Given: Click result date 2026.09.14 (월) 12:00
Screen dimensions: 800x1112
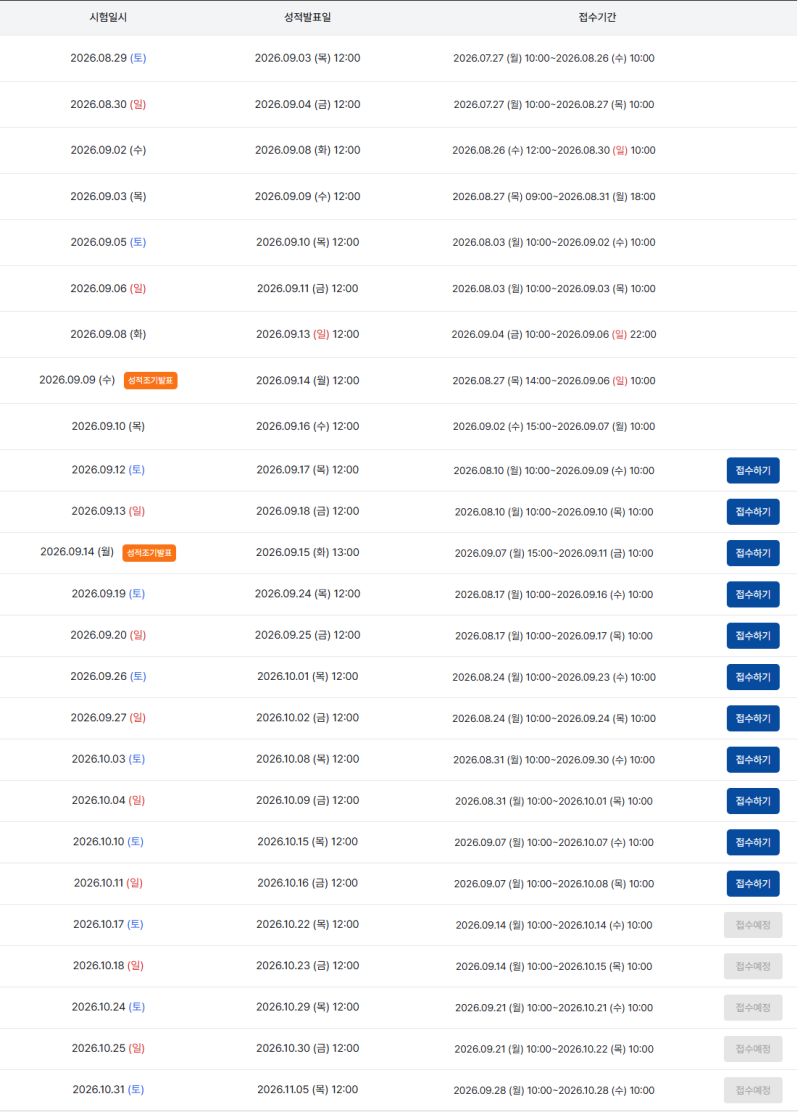Looking at the screenshot, I should point(307,380).
